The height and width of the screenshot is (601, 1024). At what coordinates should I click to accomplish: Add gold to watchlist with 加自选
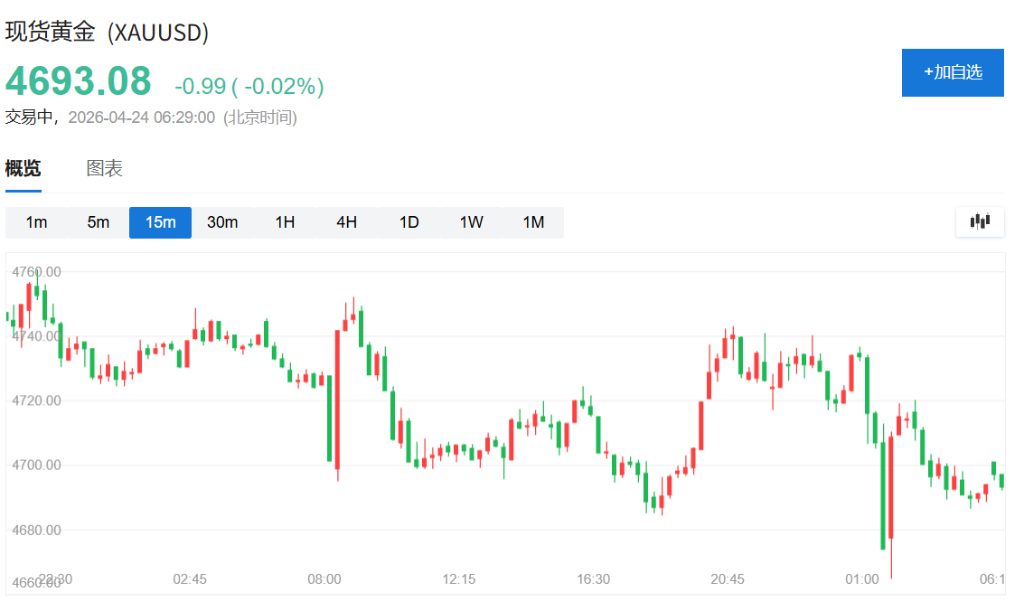(x=952, y=72)
